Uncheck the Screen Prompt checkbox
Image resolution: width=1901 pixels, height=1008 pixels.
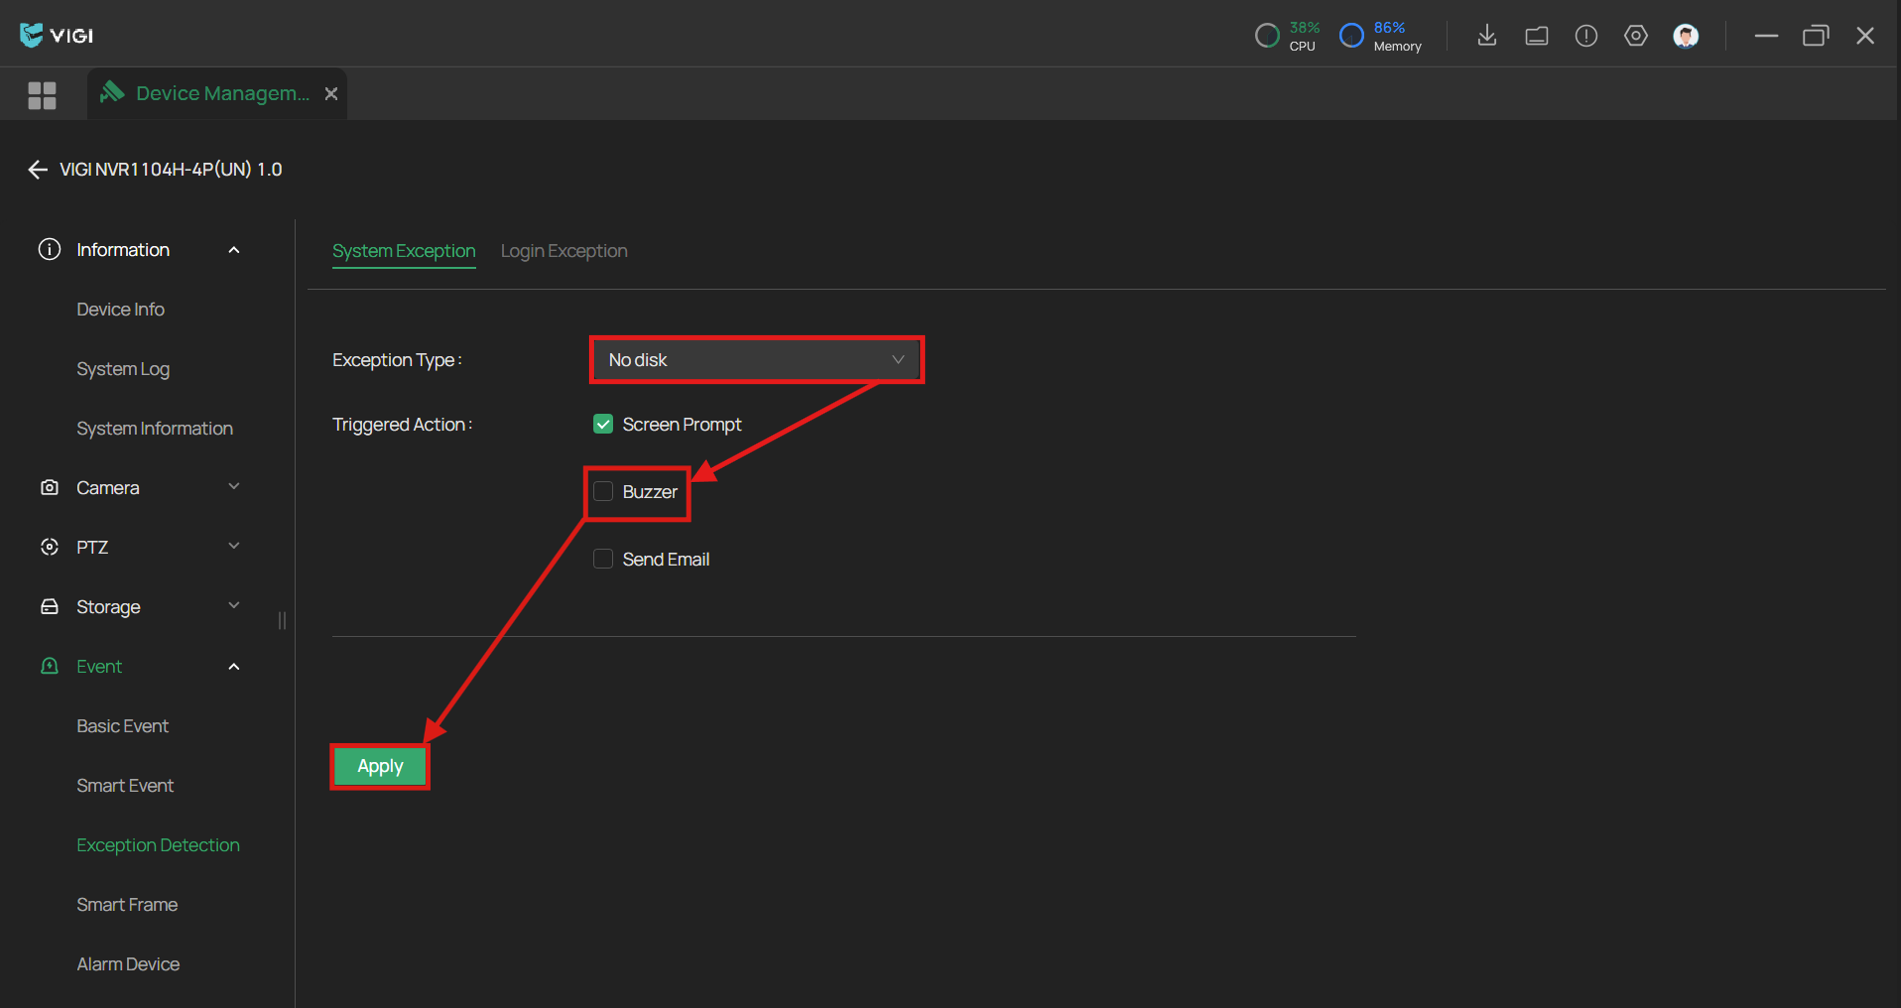pyautogui.click(x=603, y=424)
